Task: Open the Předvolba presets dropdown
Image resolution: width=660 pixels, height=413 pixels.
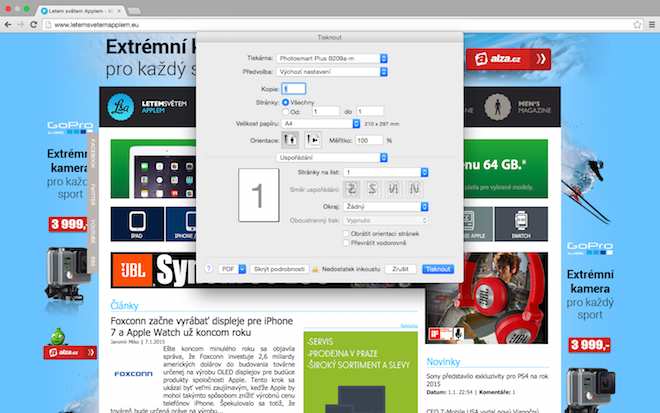Action: [332, 72]
